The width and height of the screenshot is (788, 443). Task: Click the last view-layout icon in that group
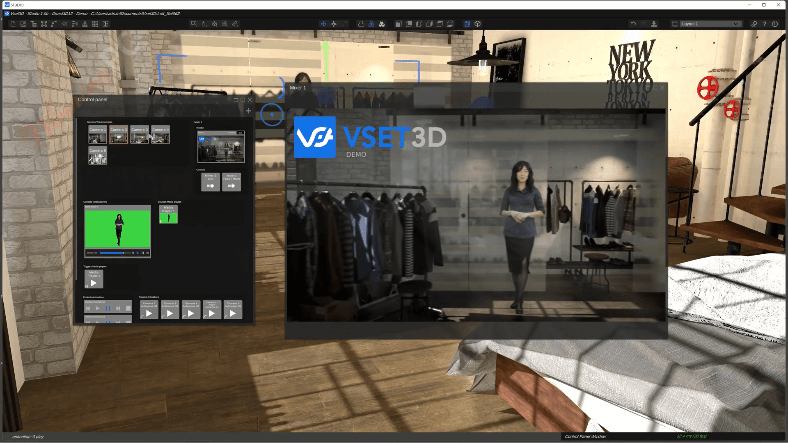(x=450, y=24)
